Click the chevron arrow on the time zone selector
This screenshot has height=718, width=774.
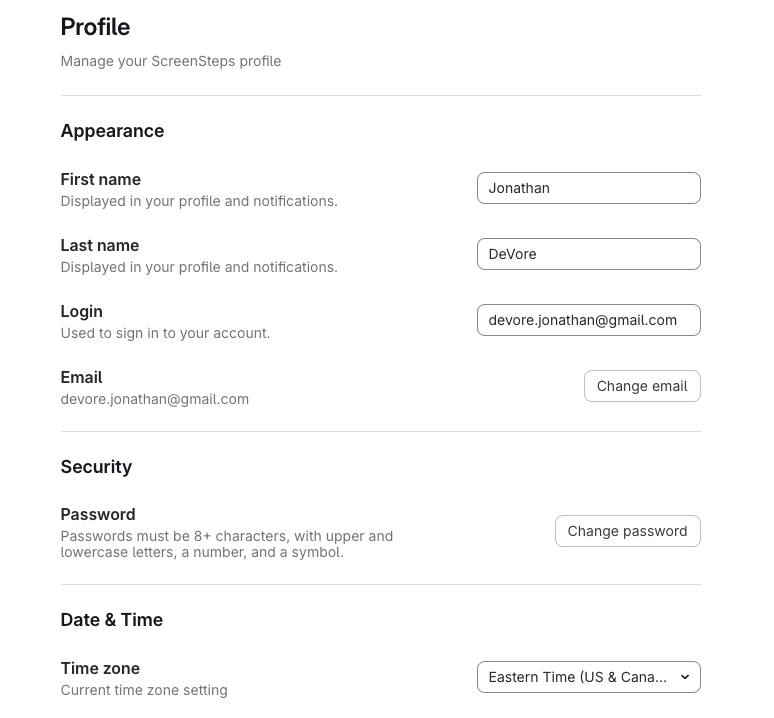(685, 677)
